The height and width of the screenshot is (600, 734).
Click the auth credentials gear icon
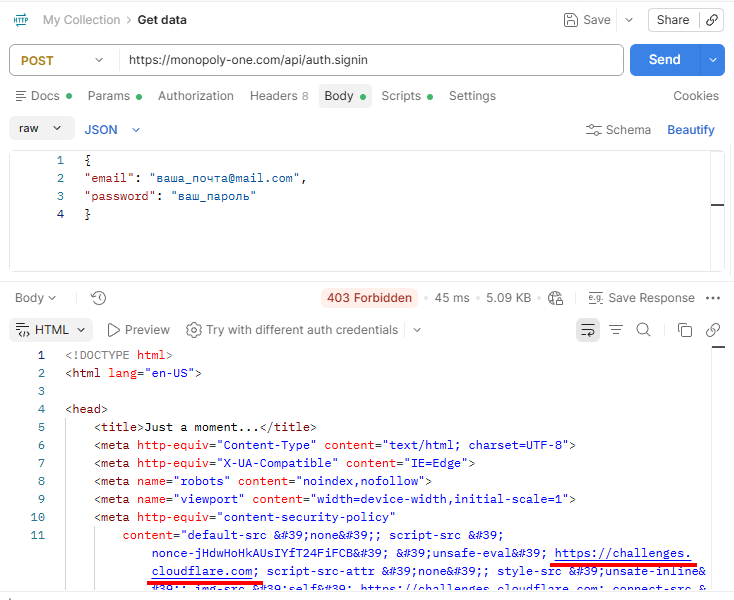pyautogui.click(x=193, y=330)
